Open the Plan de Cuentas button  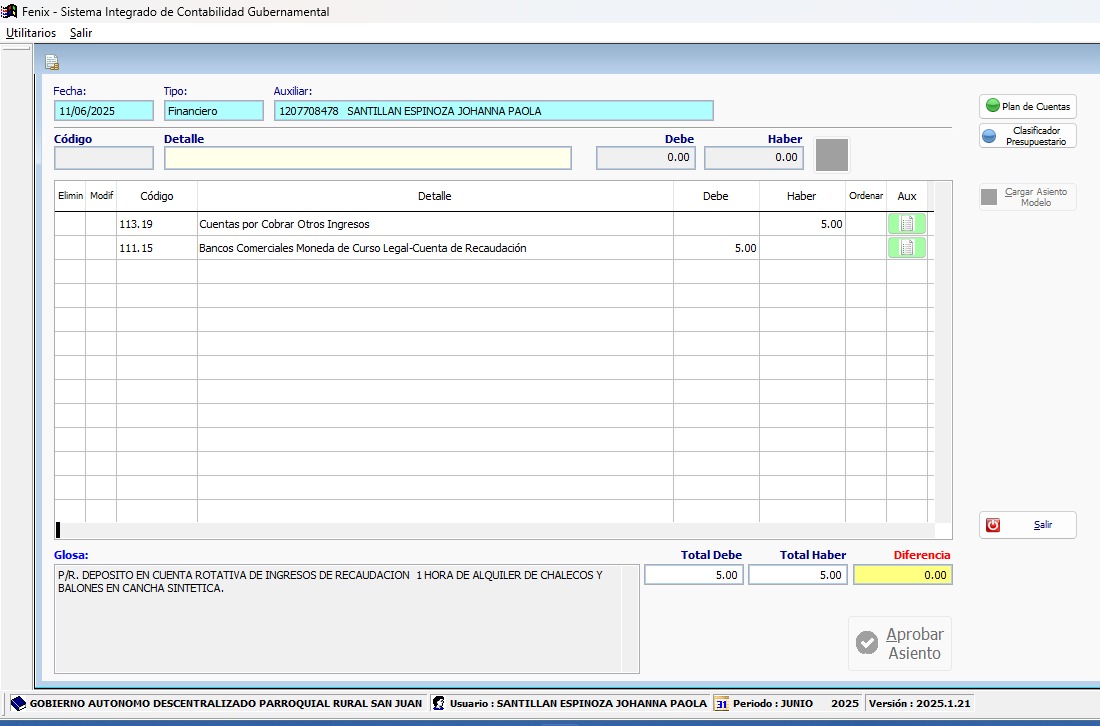1027,106
